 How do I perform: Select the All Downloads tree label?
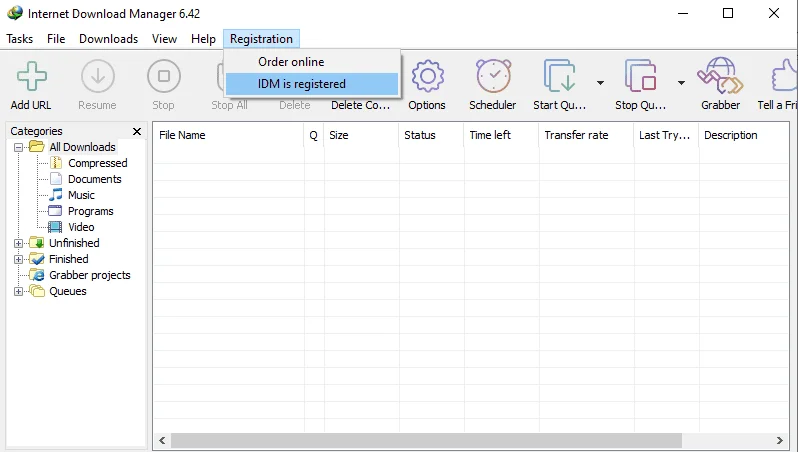pos(82,147)
